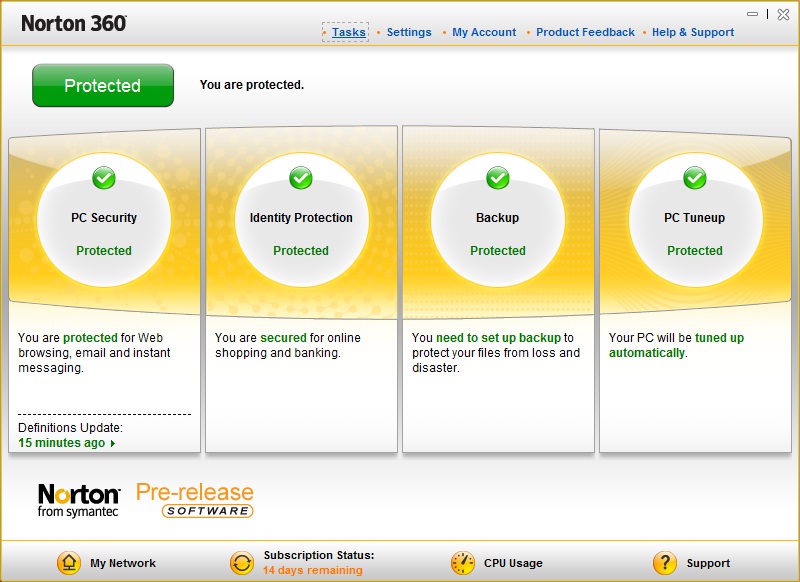
Task: Click the Norton from symantec logo
Action: 79,500
